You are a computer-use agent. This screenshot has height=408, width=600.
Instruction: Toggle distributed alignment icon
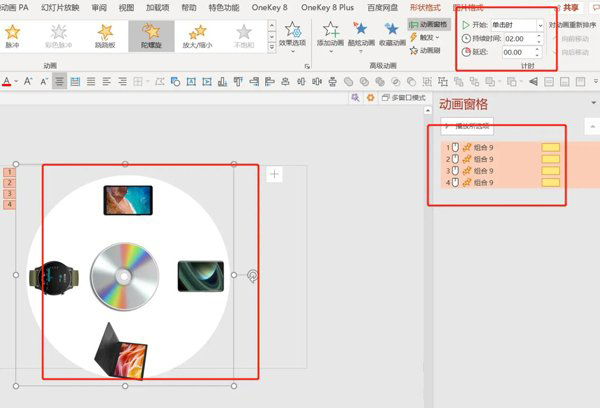point(75,82)
